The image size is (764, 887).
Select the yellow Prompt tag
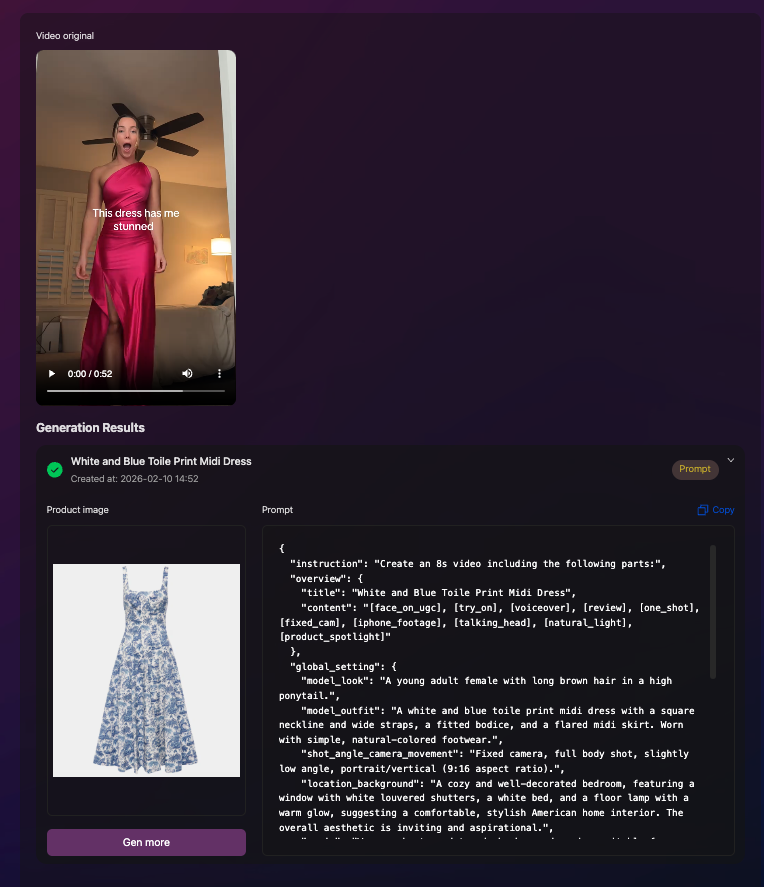tap(695, 469)
